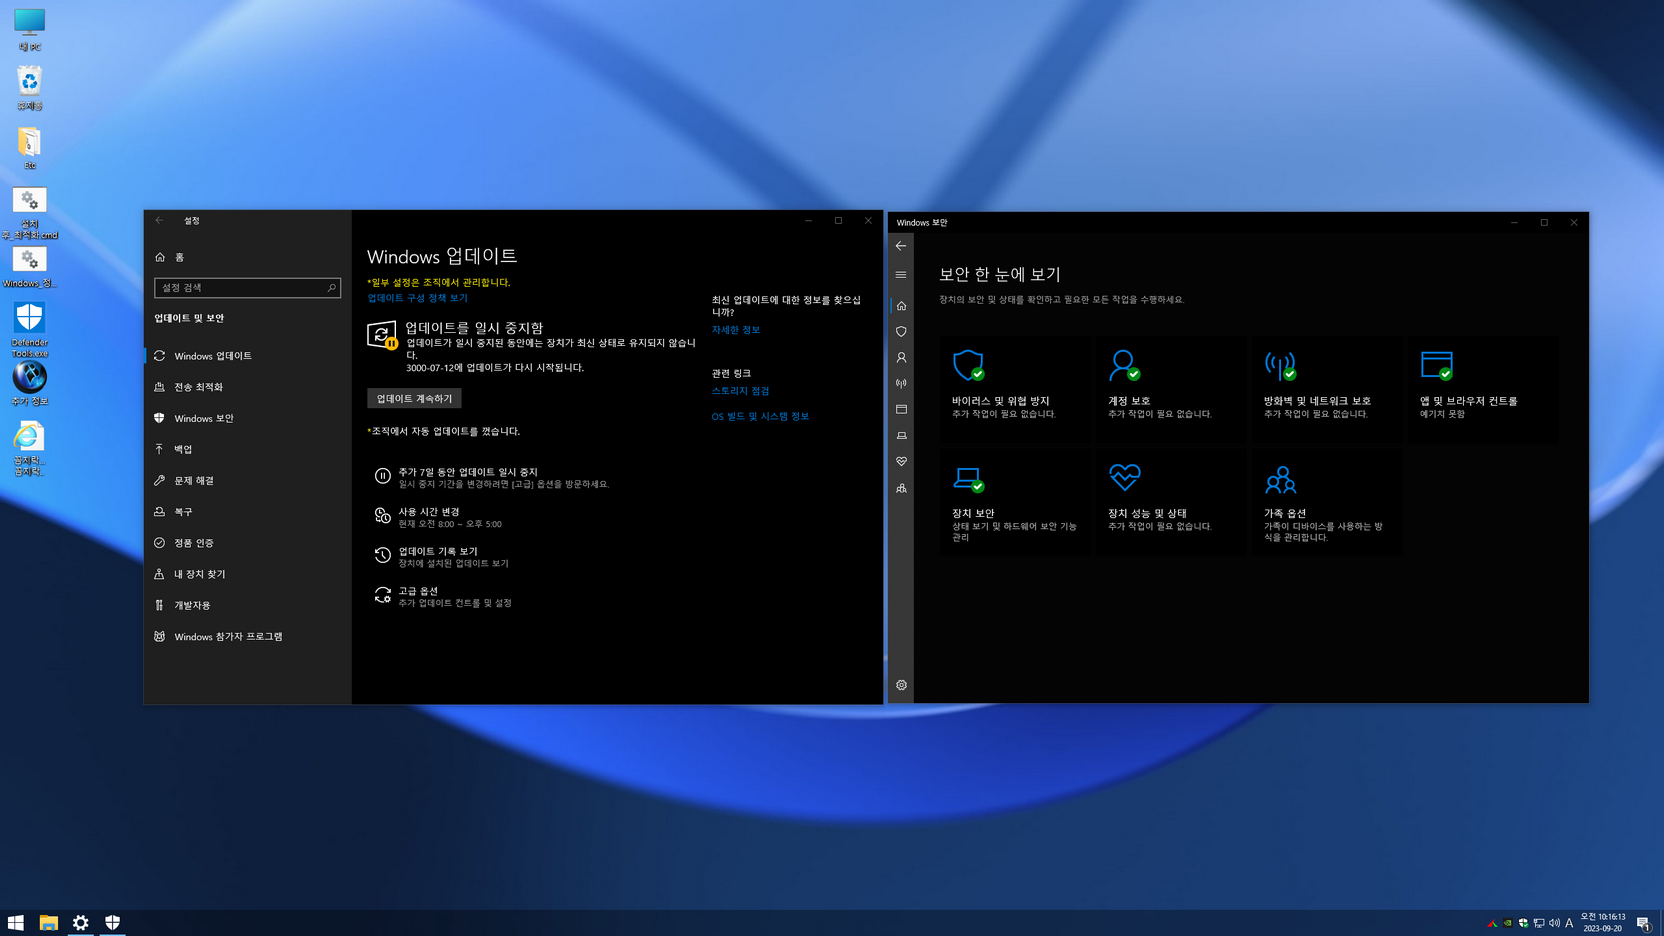Expand hamburger menu in Windows 보안
The height and width of the screenshot is (936, 1664).
(x=901, y=275)
